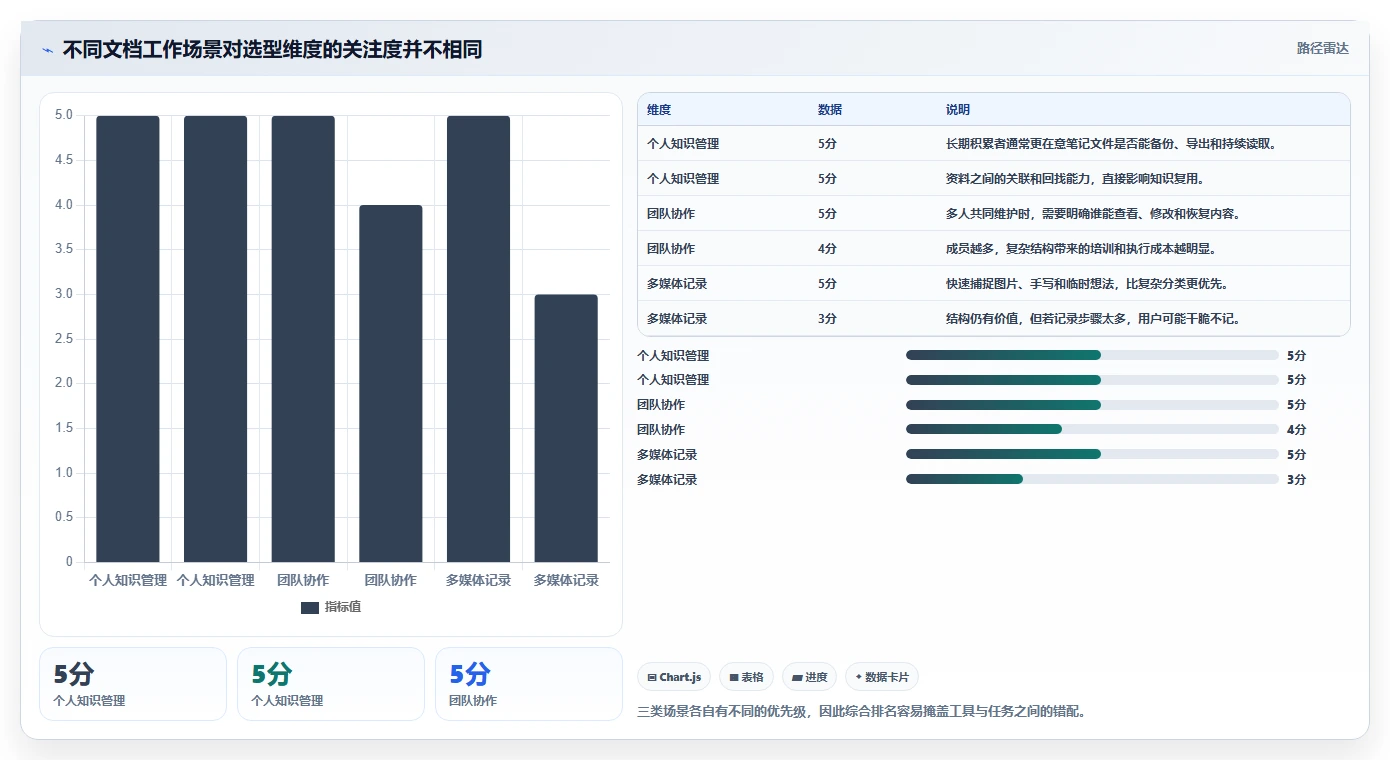Select the Chart.js tag

(x=675, y=677)
